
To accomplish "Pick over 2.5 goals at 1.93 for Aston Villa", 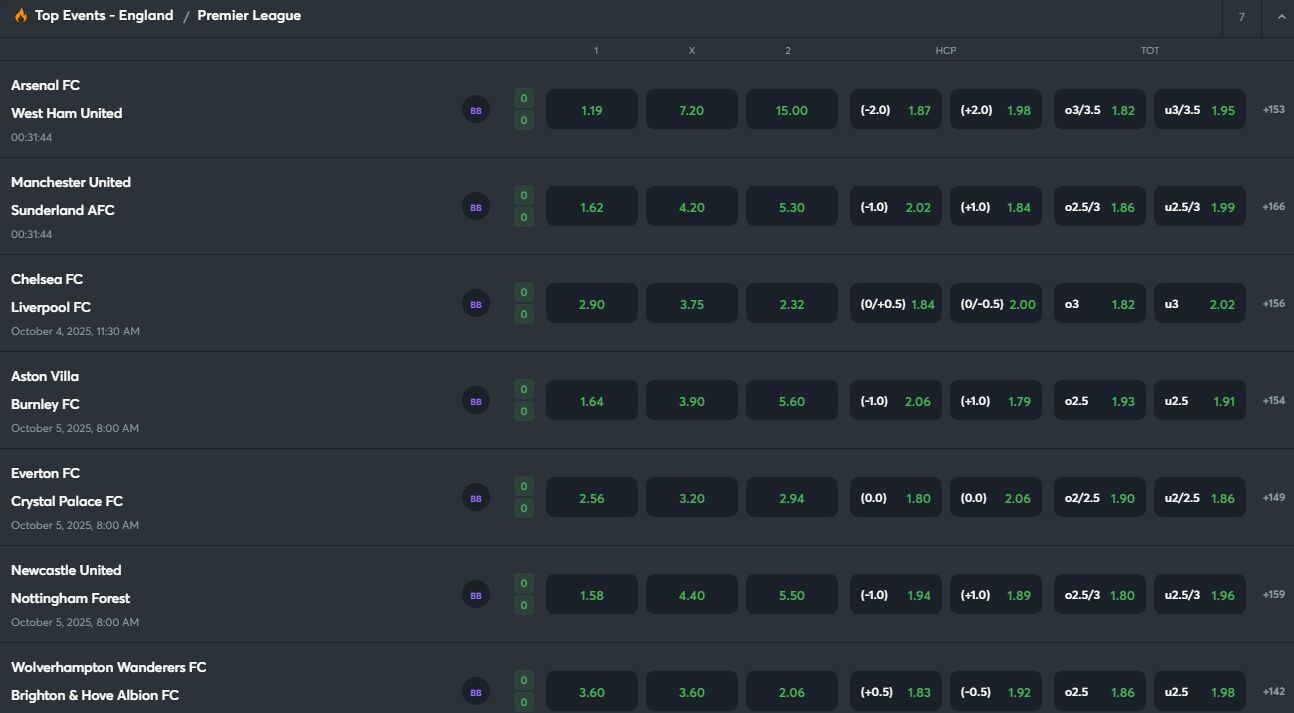I will (1097, 401).
